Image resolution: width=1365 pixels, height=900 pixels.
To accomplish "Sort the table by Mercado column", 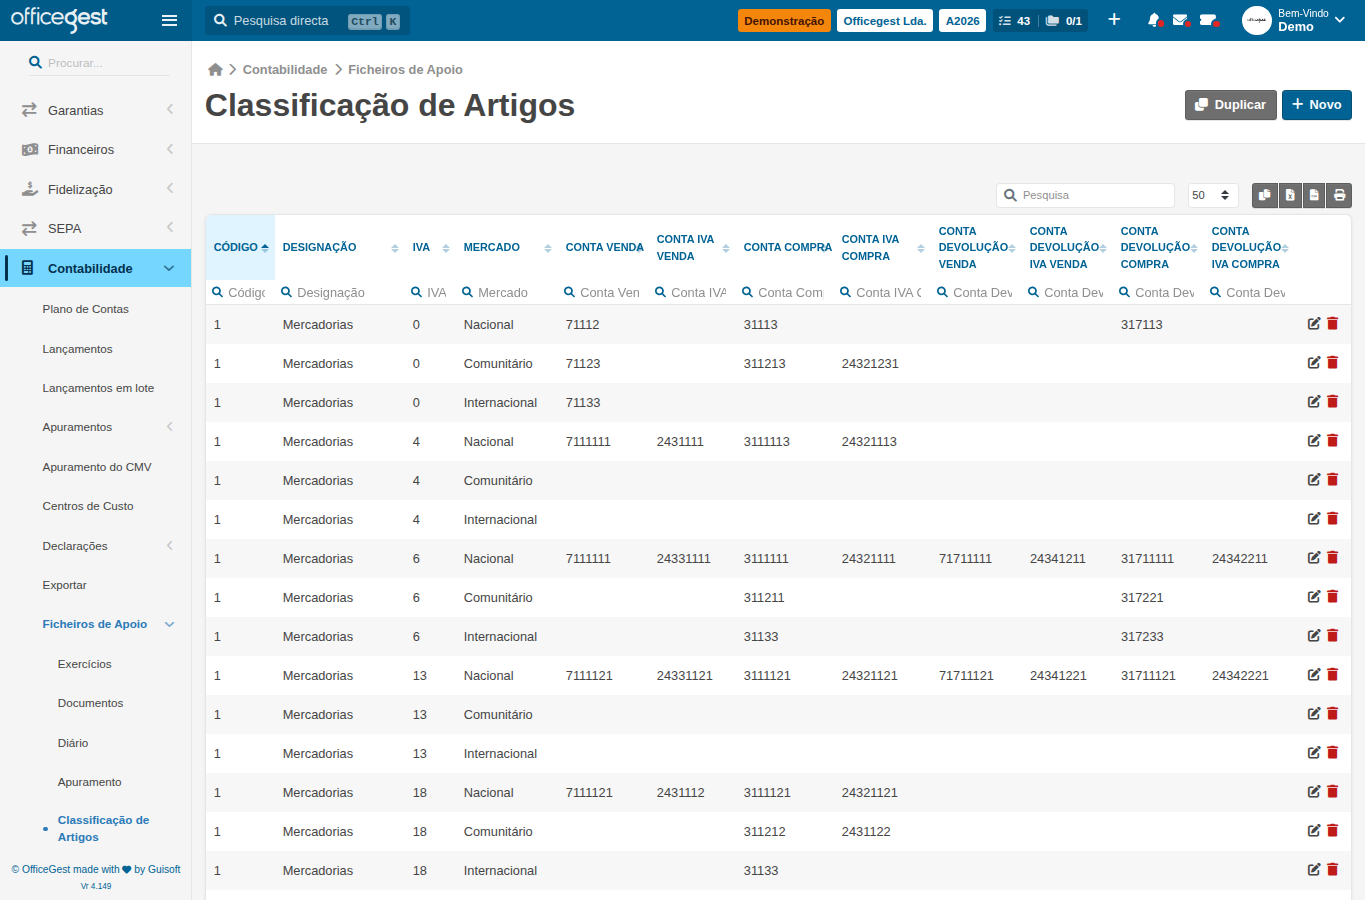I will coord(507,247).
